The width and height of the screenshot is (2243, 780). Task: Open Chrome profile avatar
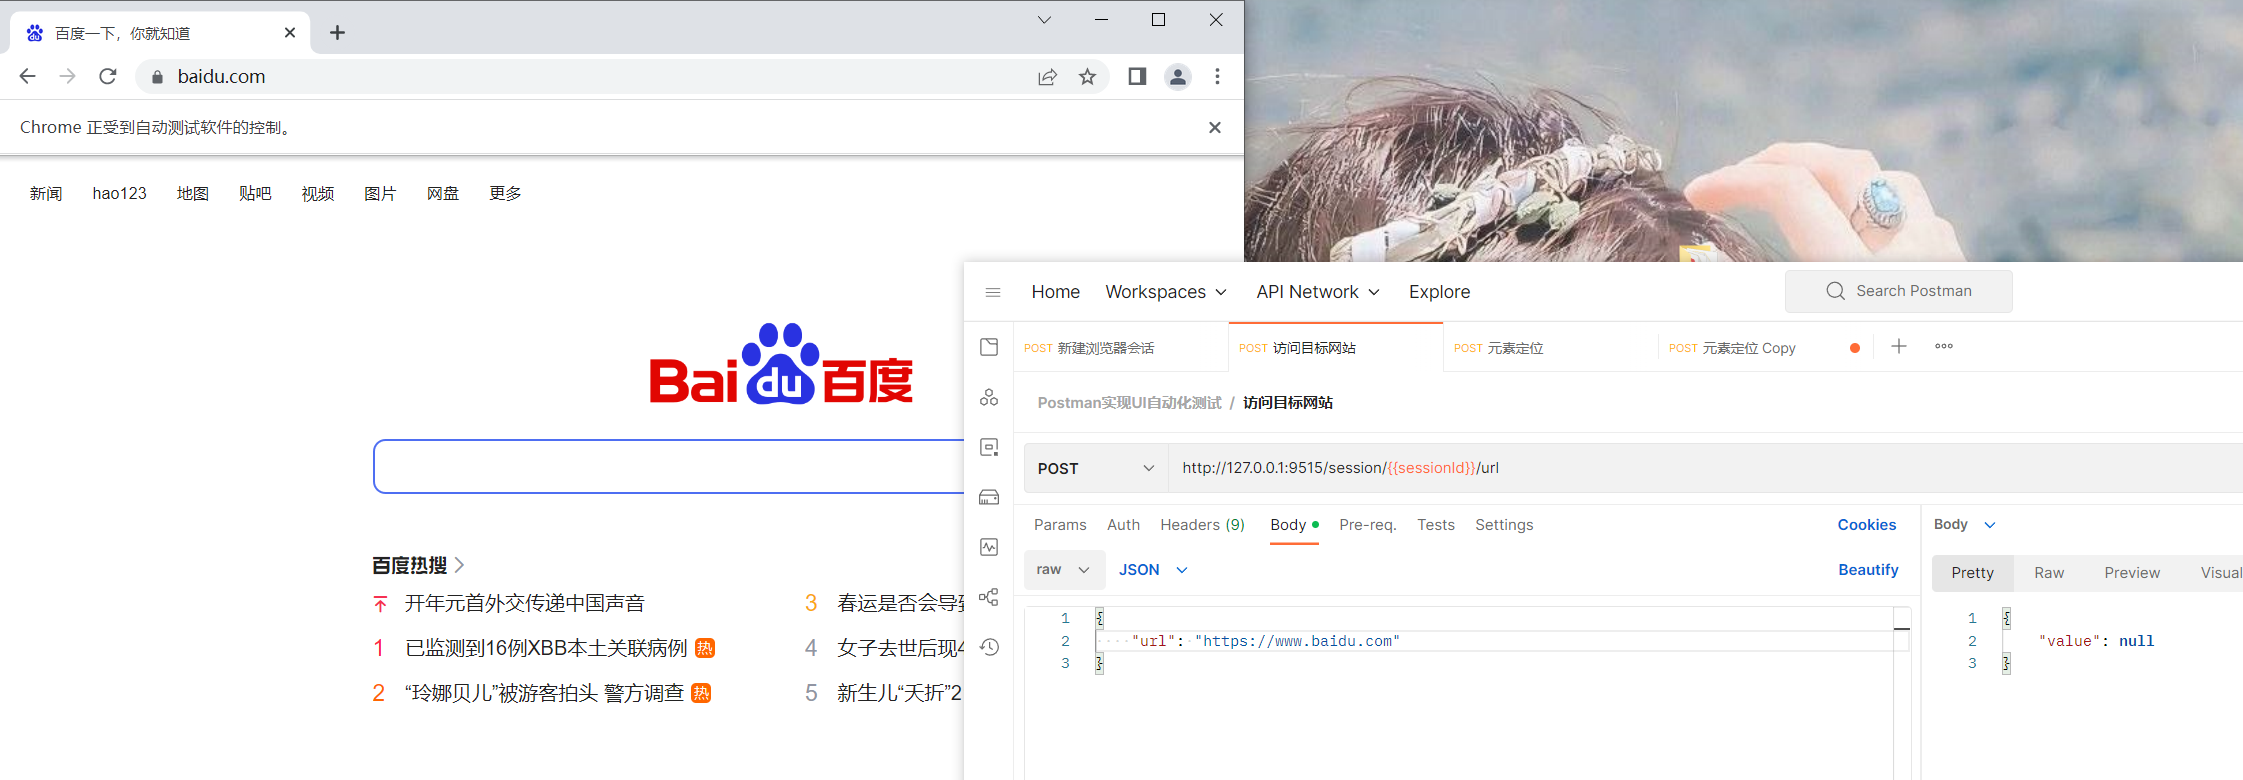click(x=1178, y=76)
